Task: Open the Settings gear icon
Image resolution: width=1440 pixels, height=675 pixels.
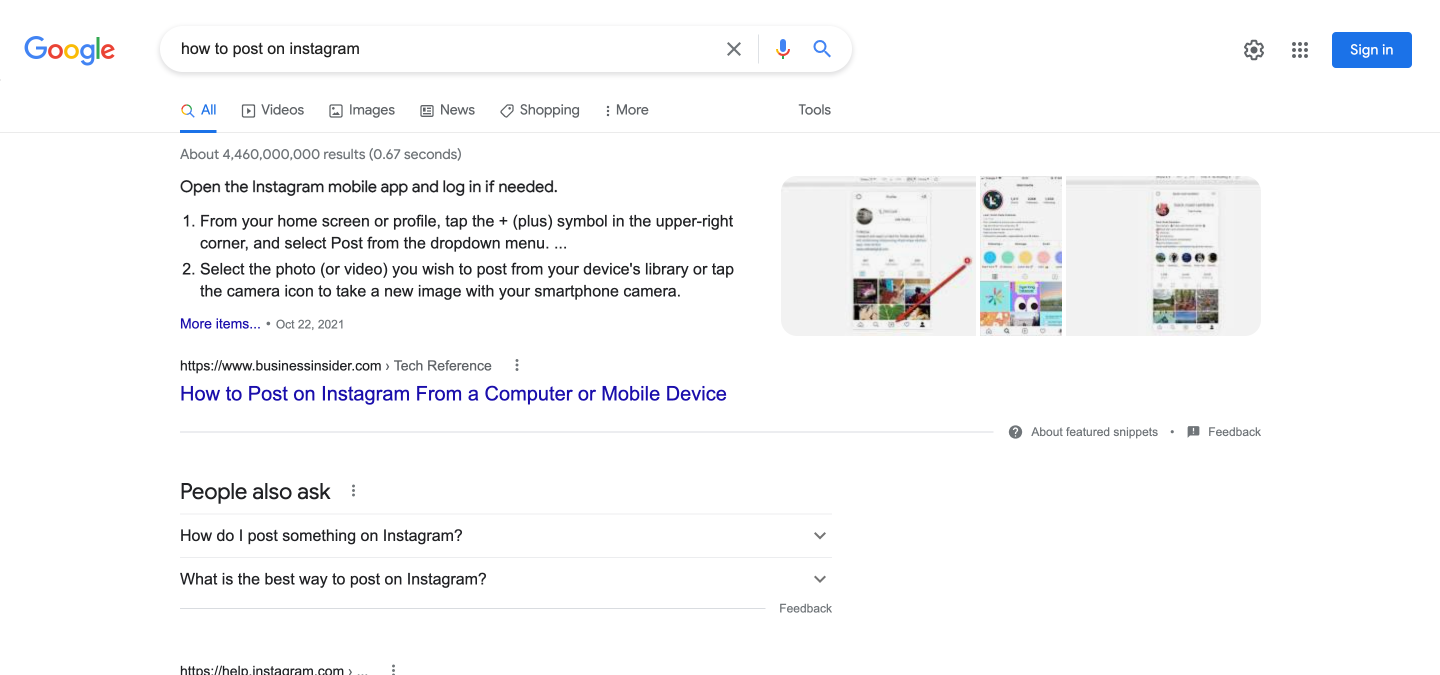Action: (x=1254, y=50)
